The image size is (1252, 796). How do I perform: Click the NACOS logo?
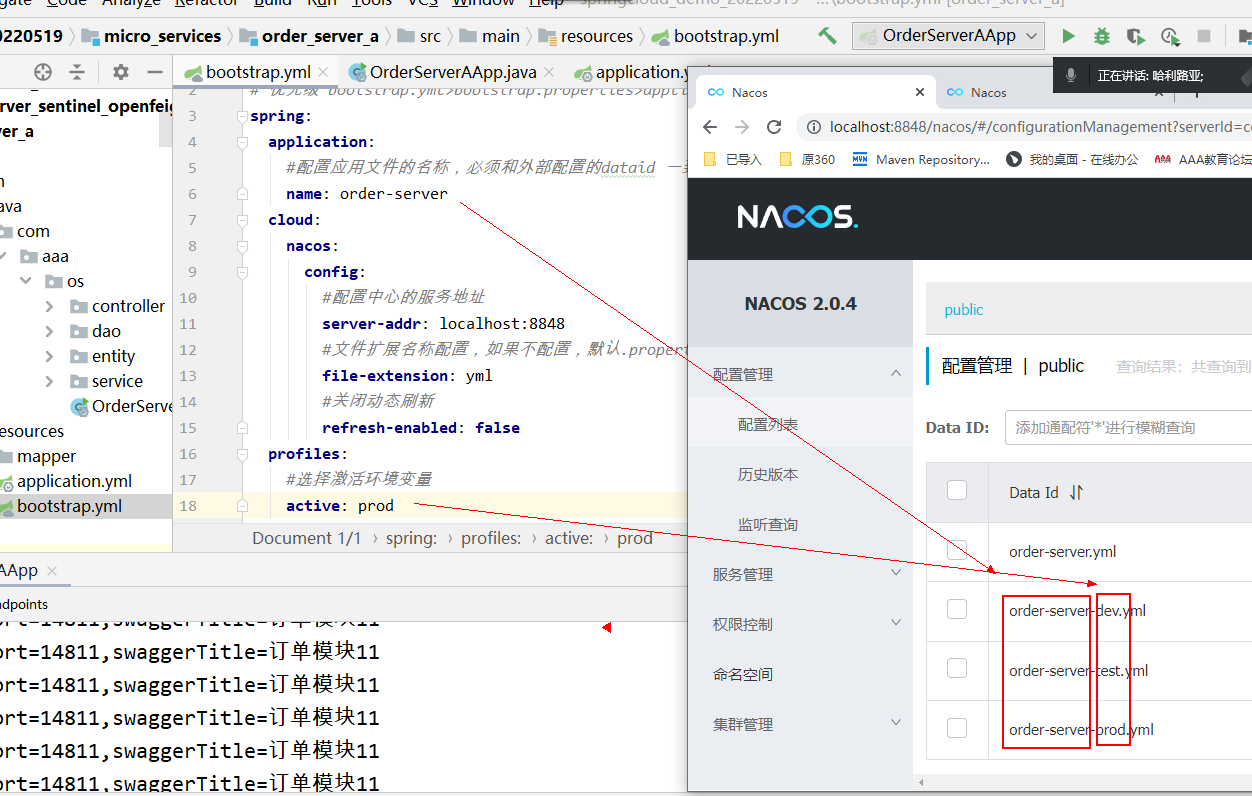click(797, 217)
